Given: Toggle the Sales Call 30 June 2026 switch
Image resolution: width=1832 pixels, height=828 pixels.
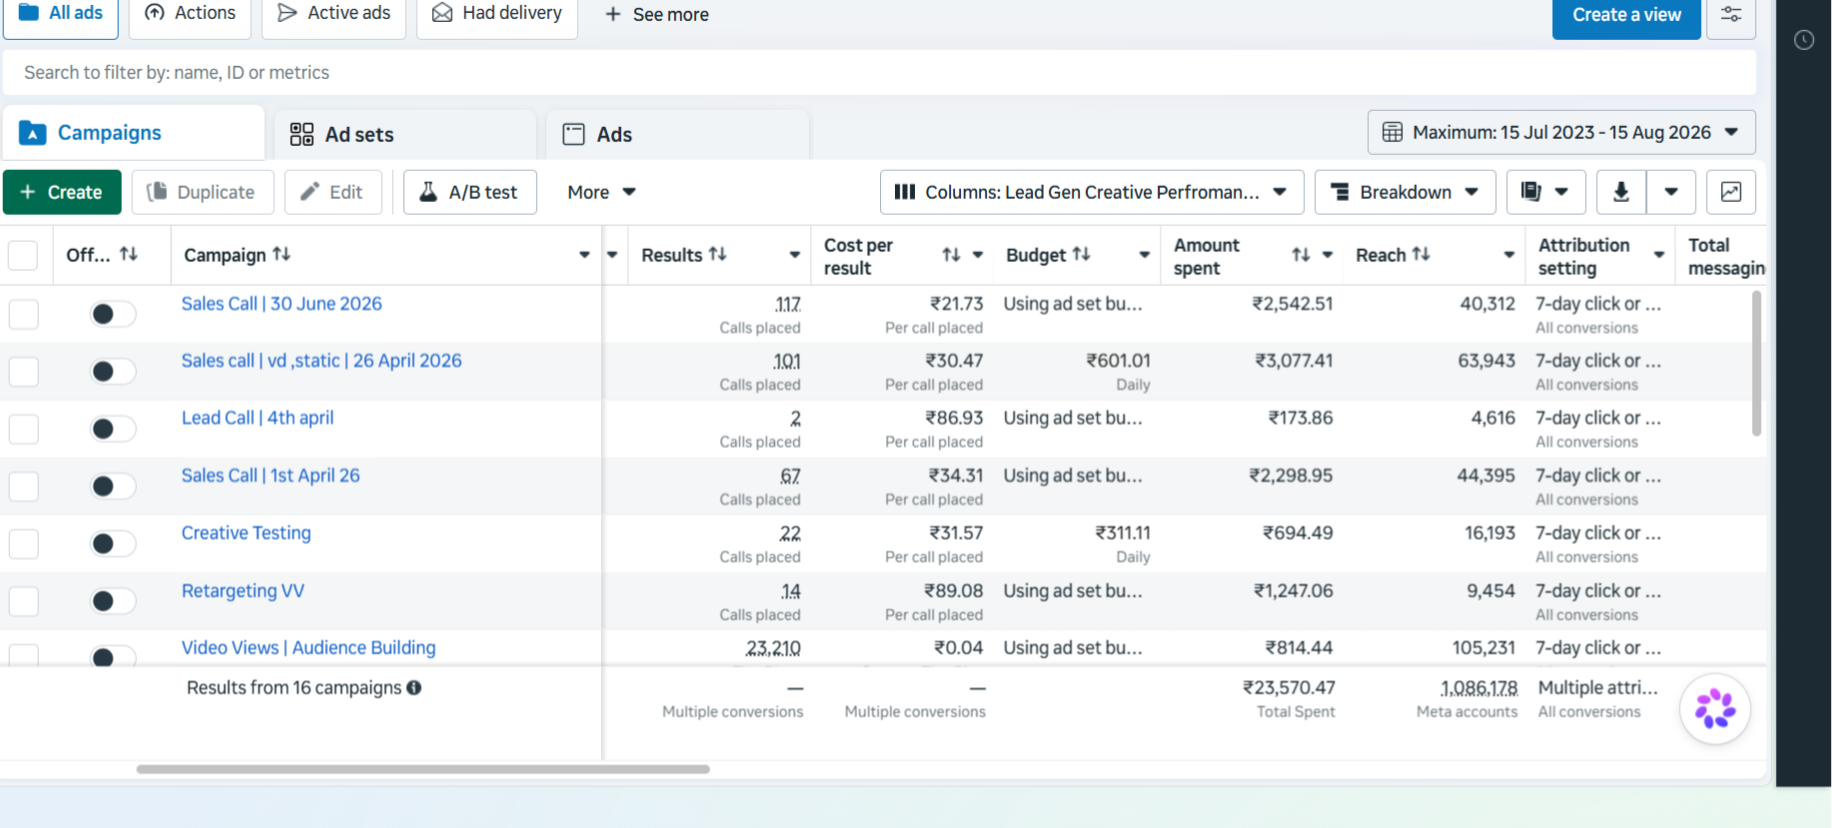Looking at the screenshot, I should click(111, 314).
